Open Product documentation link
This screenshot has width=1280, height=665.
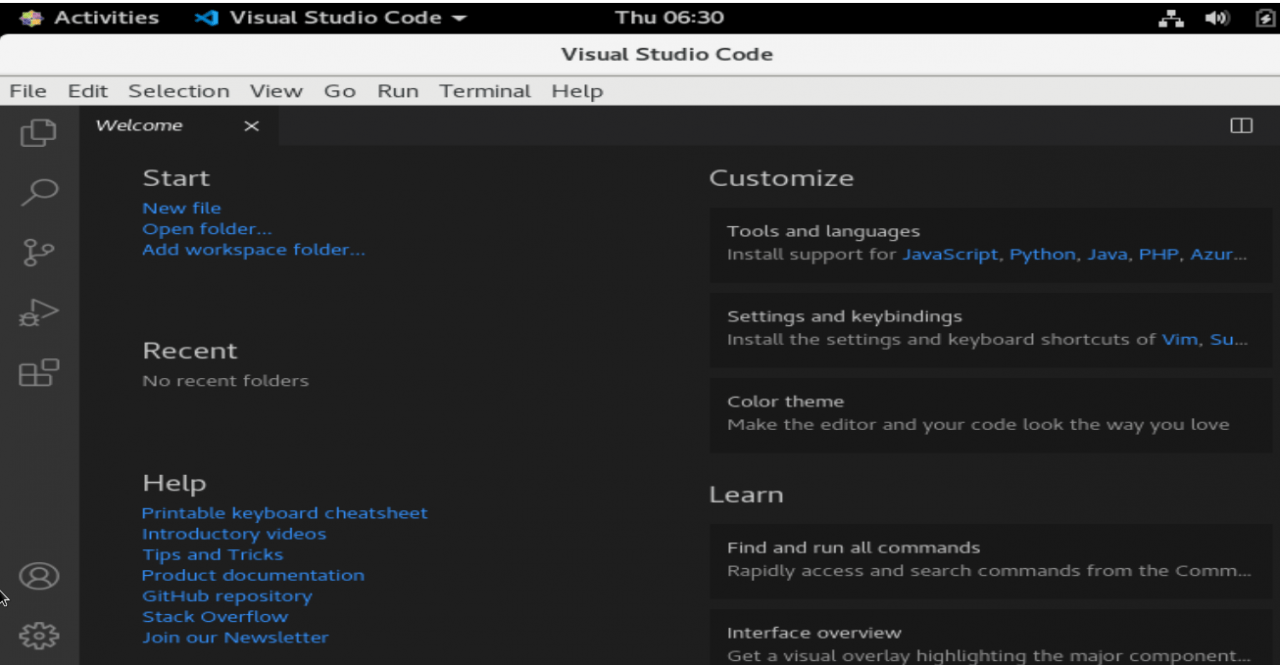coord(253,575)
